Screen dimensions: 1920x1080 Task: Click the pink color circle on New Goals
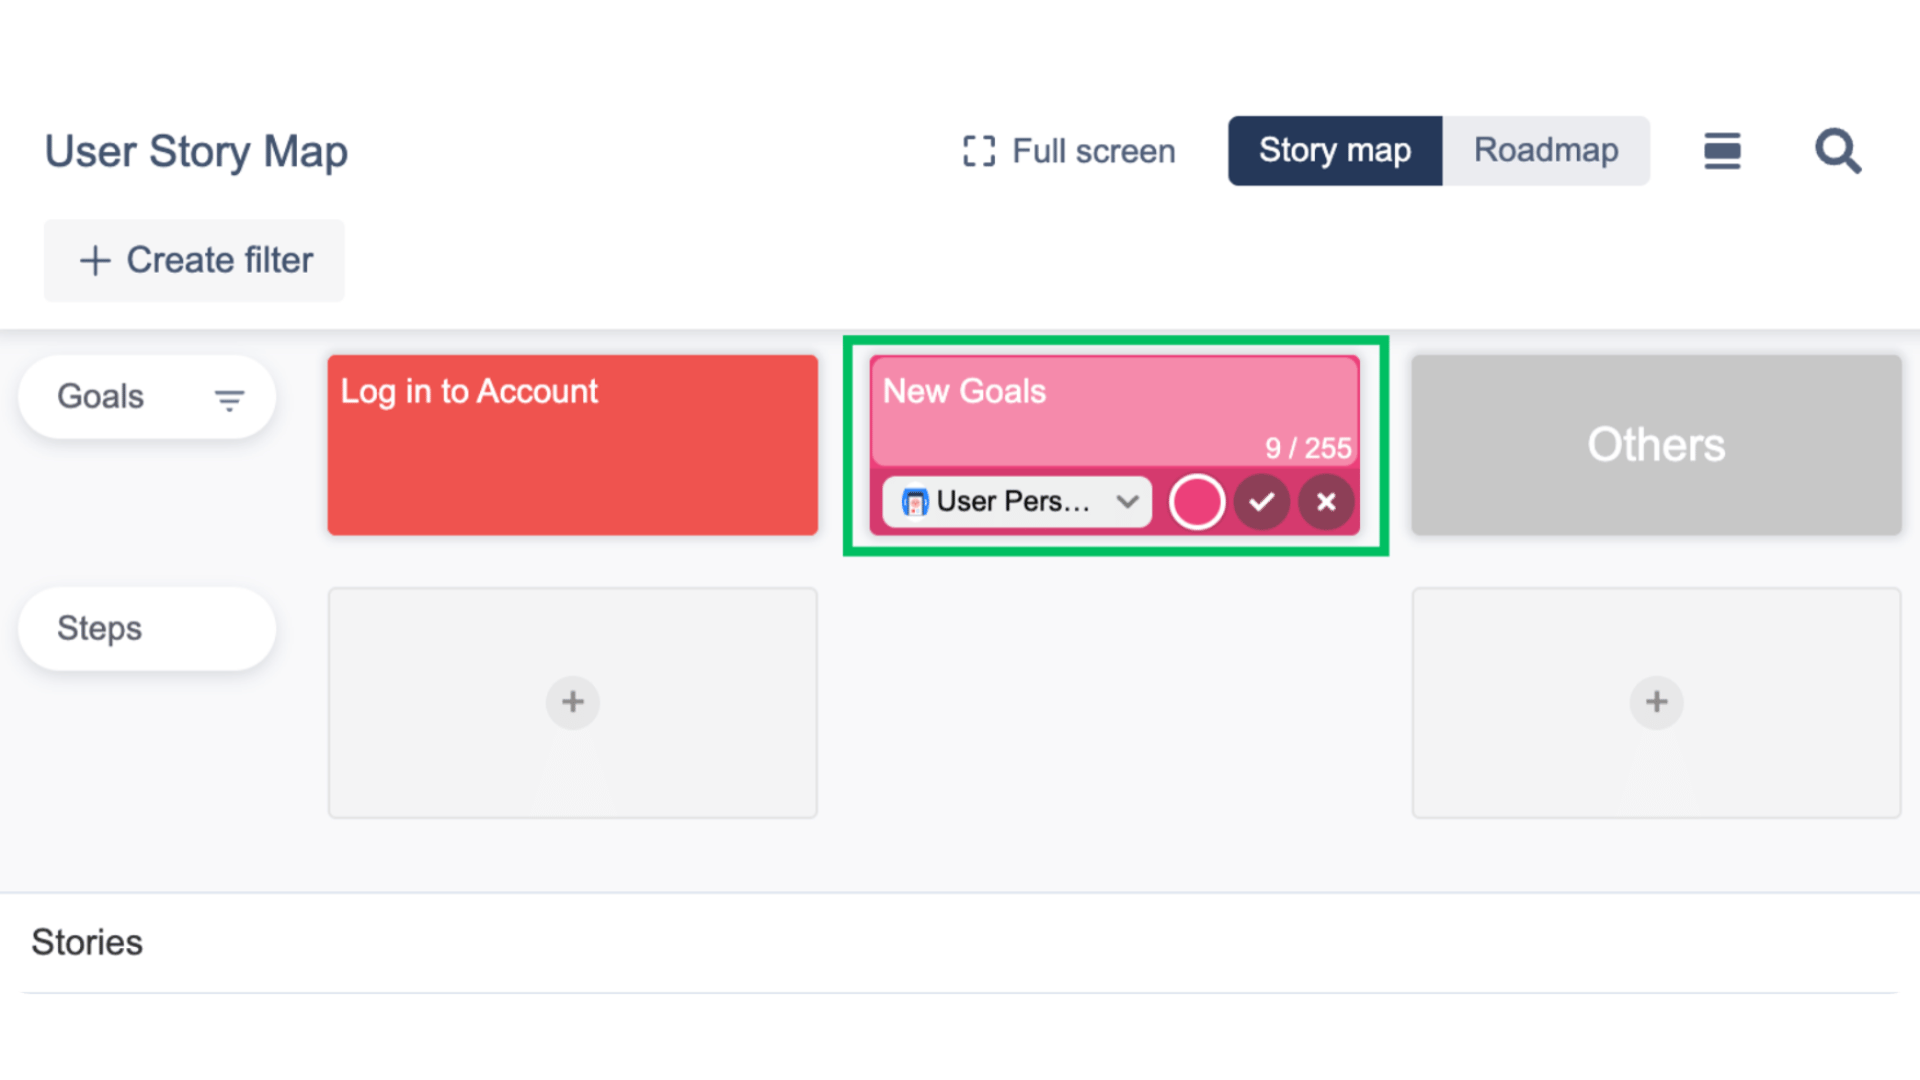[x=1197, y=502]
